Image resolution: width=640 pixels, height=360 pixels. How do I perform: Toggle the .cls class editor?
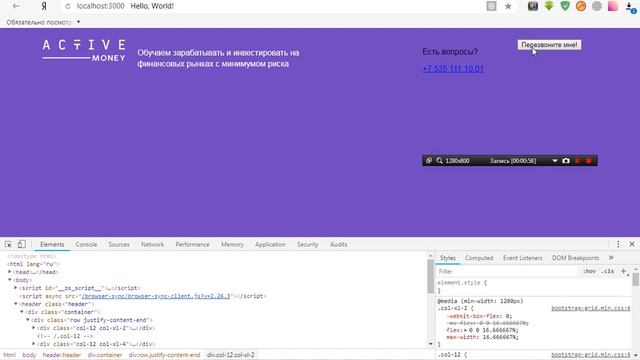click(608, 271)
